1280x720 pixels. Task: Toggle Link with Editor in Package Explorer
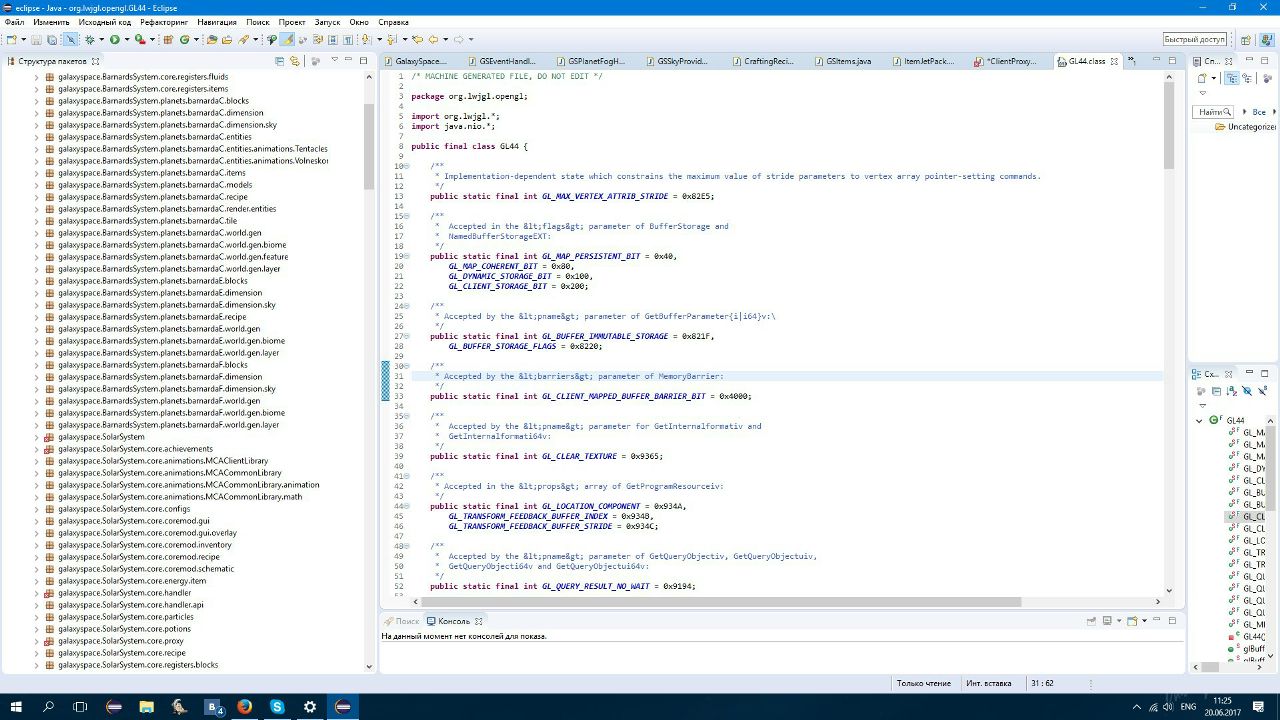tap(294, 61)
